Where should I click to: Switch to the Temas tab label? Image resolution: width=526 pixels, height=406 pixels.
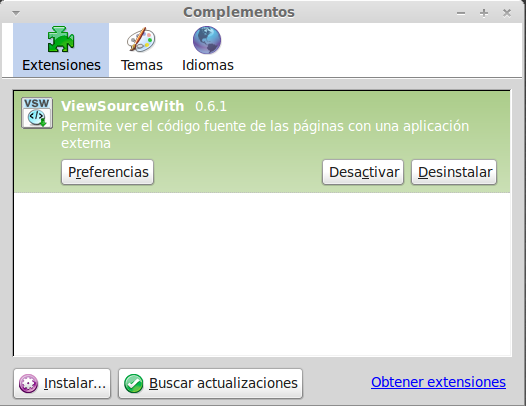142,65
